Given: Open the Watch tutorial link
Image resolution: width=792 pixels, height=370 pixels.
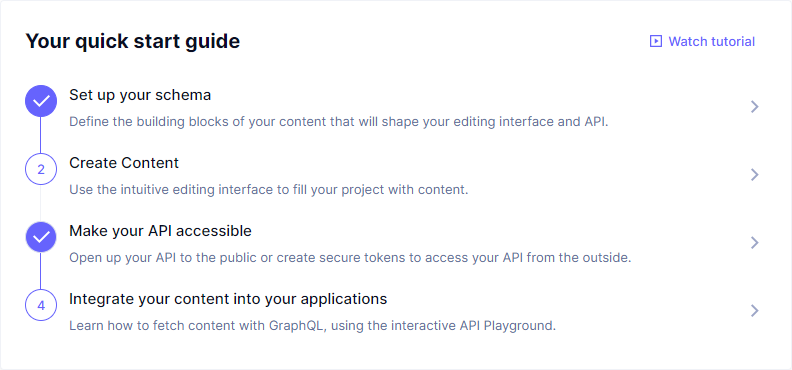Looking at the screenshot, I should pos(702,41).
